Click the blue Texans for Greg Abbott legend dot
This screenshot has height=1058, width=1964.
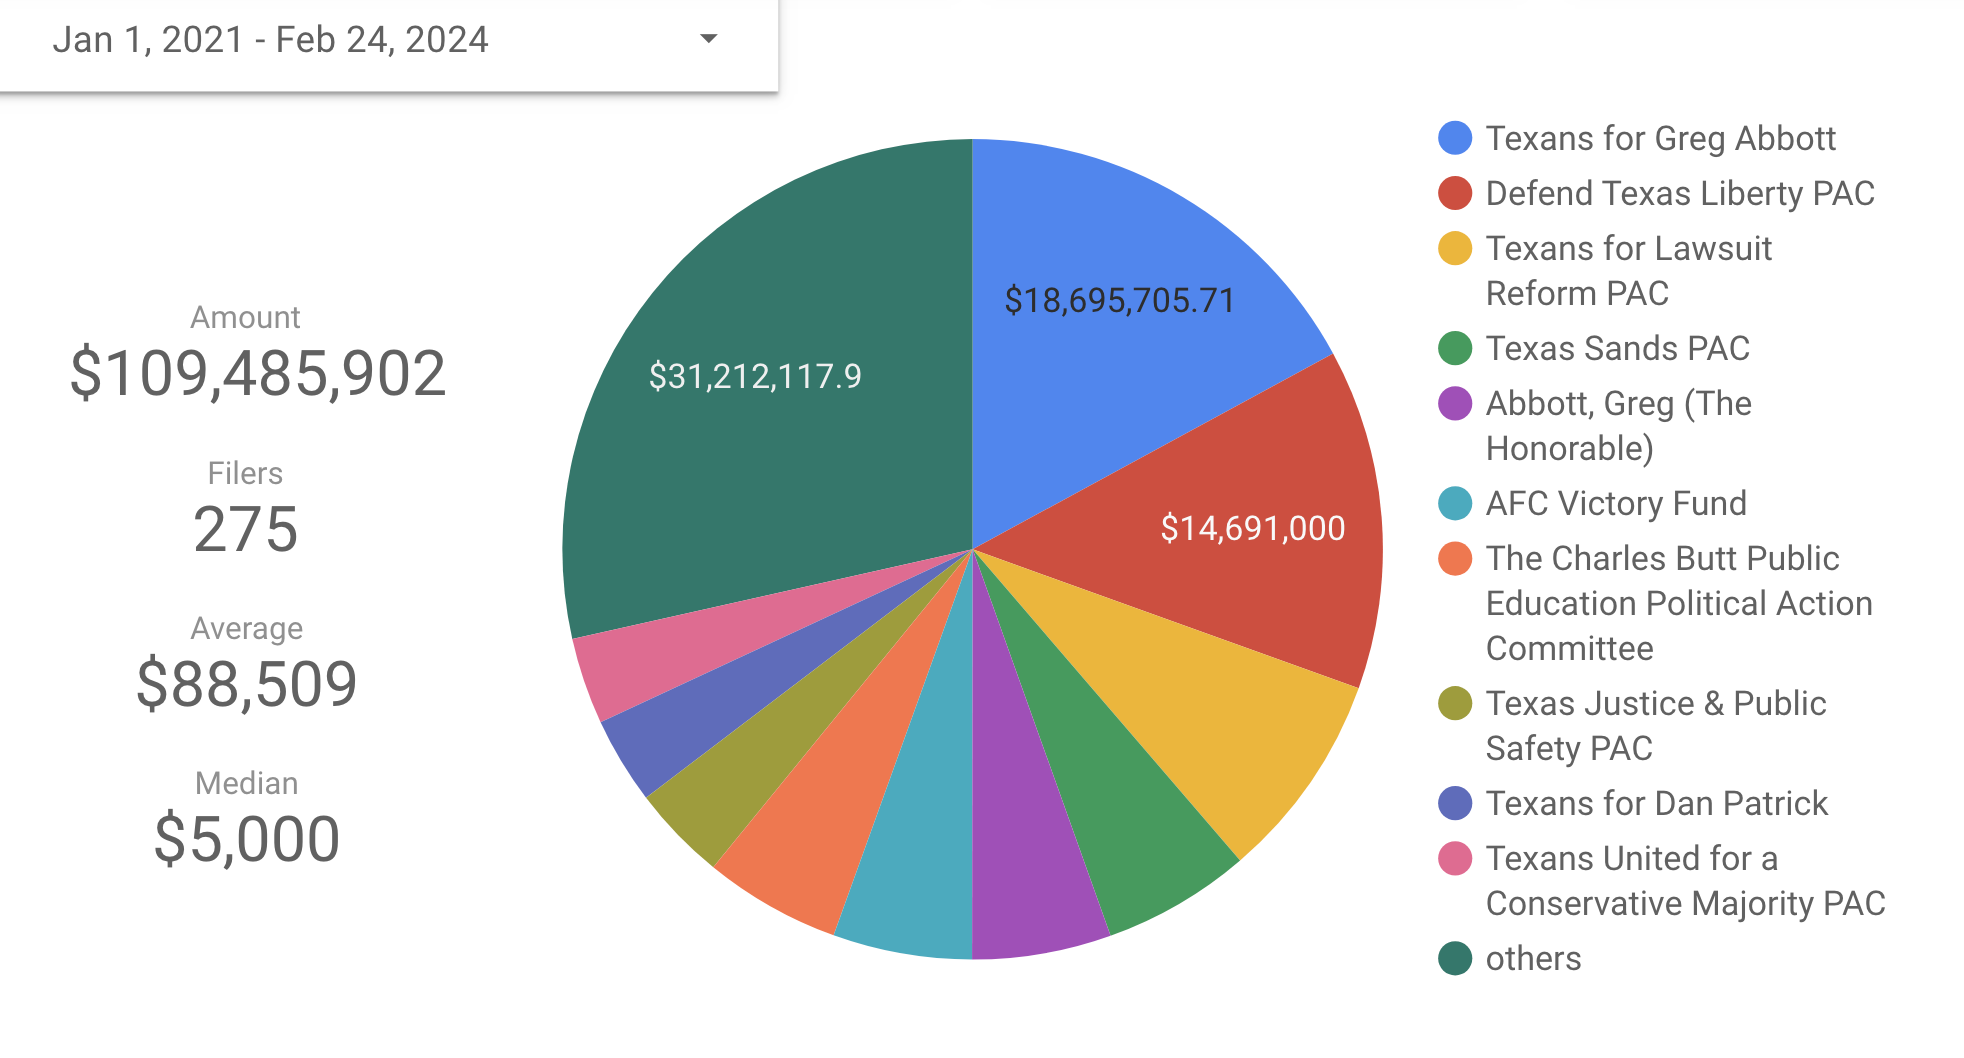(x=1455, y=138)
